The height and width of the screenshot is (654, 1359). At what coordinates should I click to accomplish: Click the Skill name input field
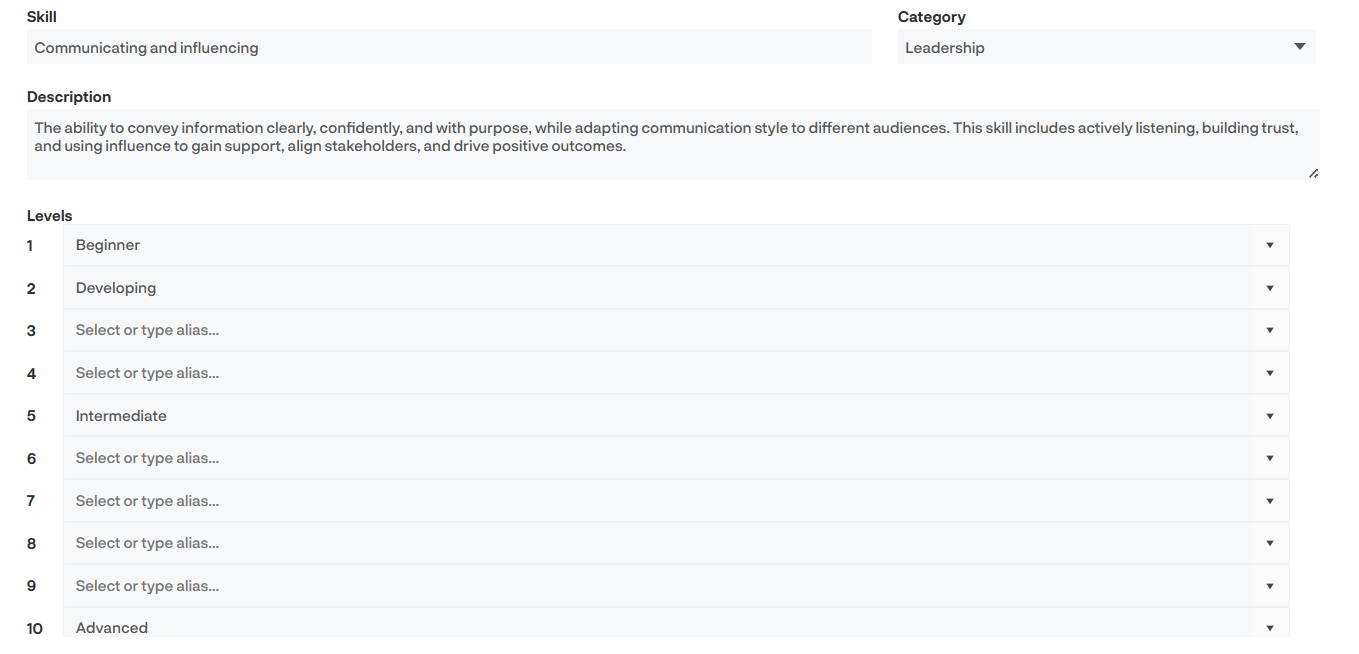click(x=448, y=47)
